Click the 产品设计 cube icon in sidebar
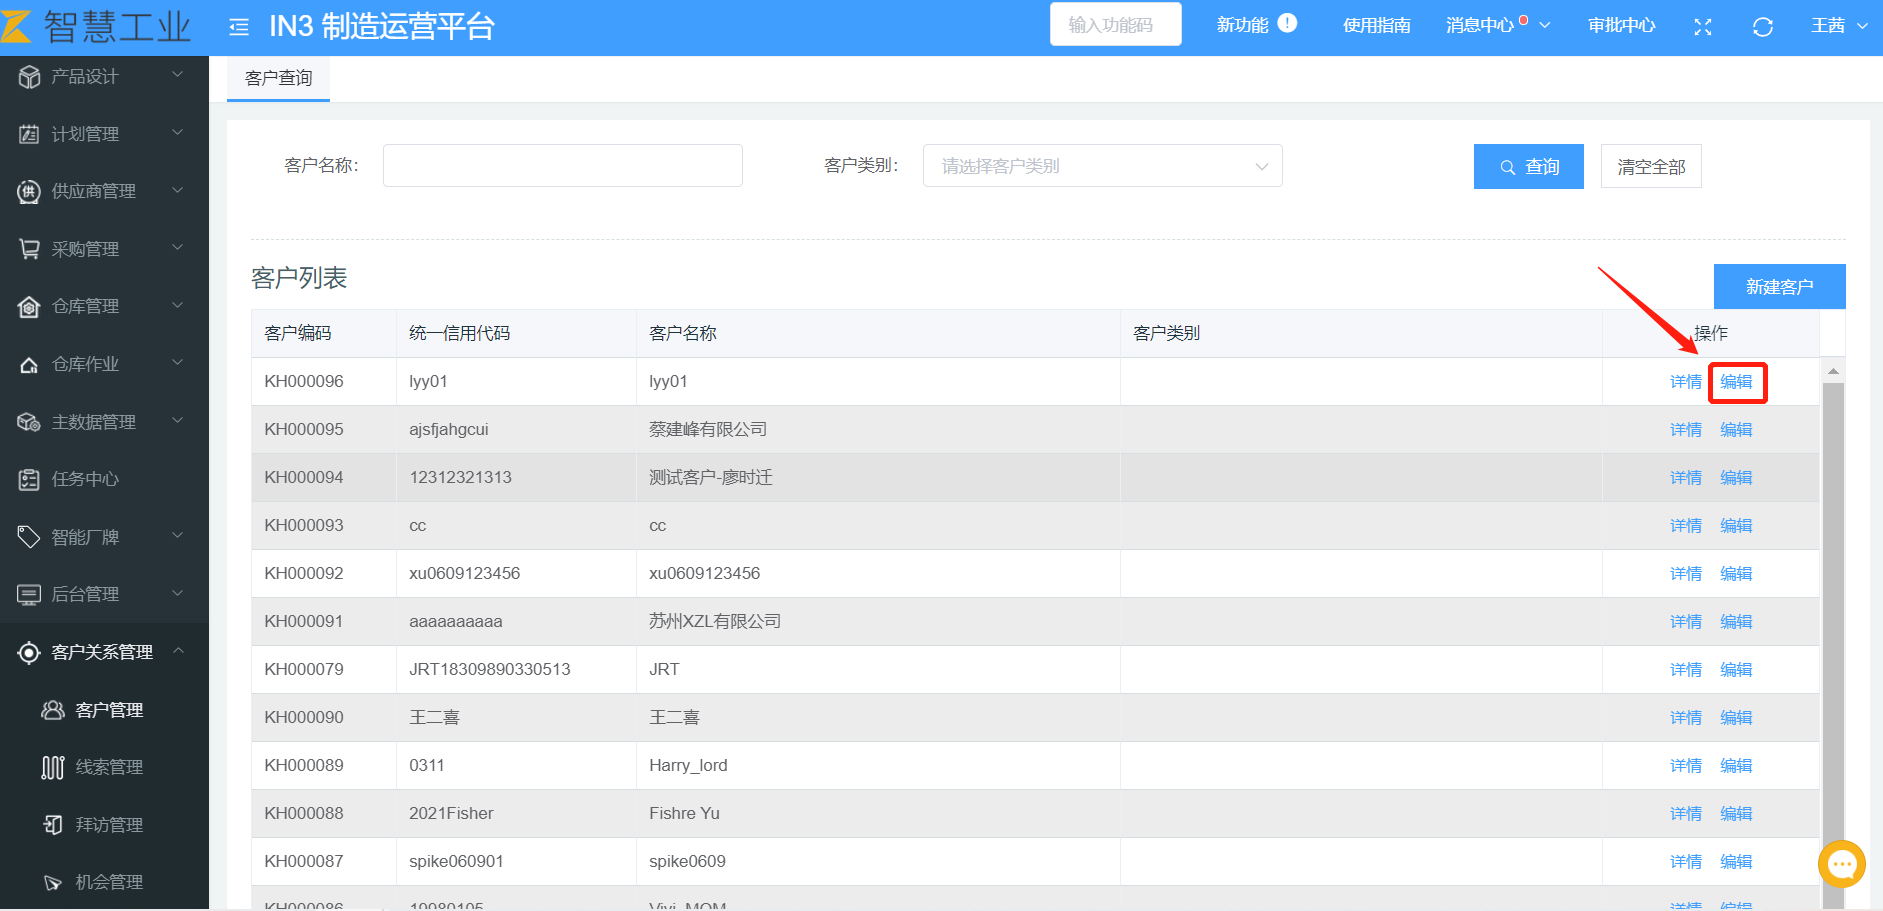1883x911 pixels. 29,77
